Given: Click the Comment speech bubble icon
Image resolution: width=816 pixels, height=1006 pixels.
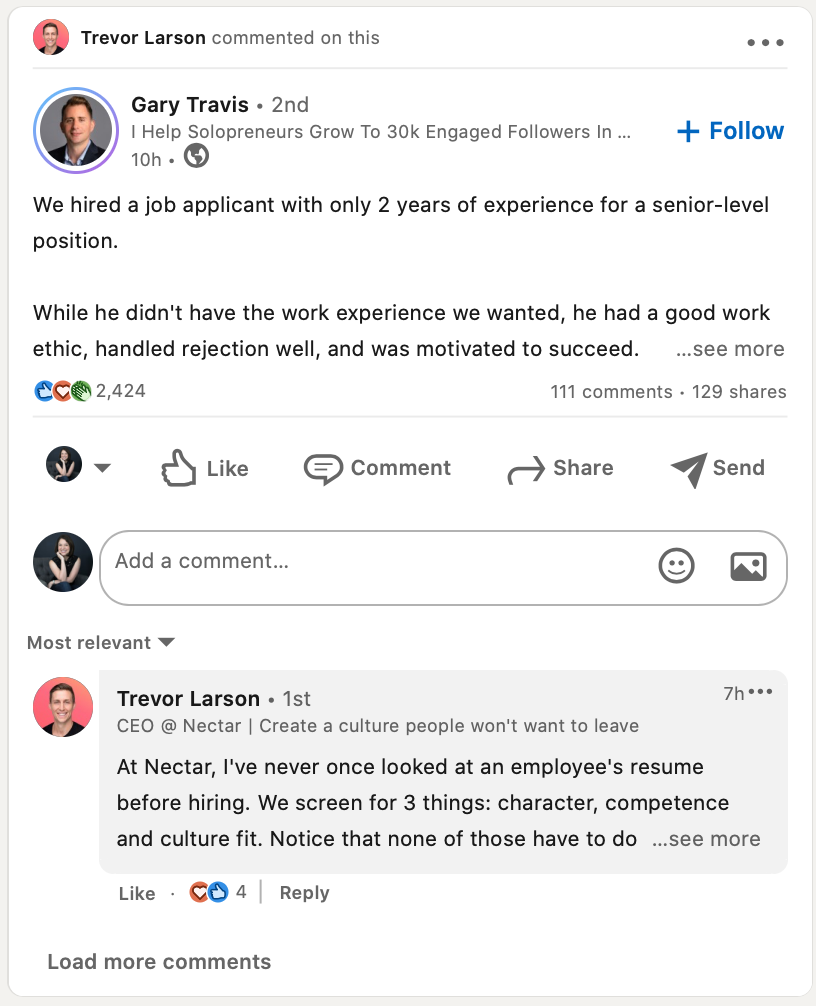Looking at the screenshot, I should click(x=323, y=468).
